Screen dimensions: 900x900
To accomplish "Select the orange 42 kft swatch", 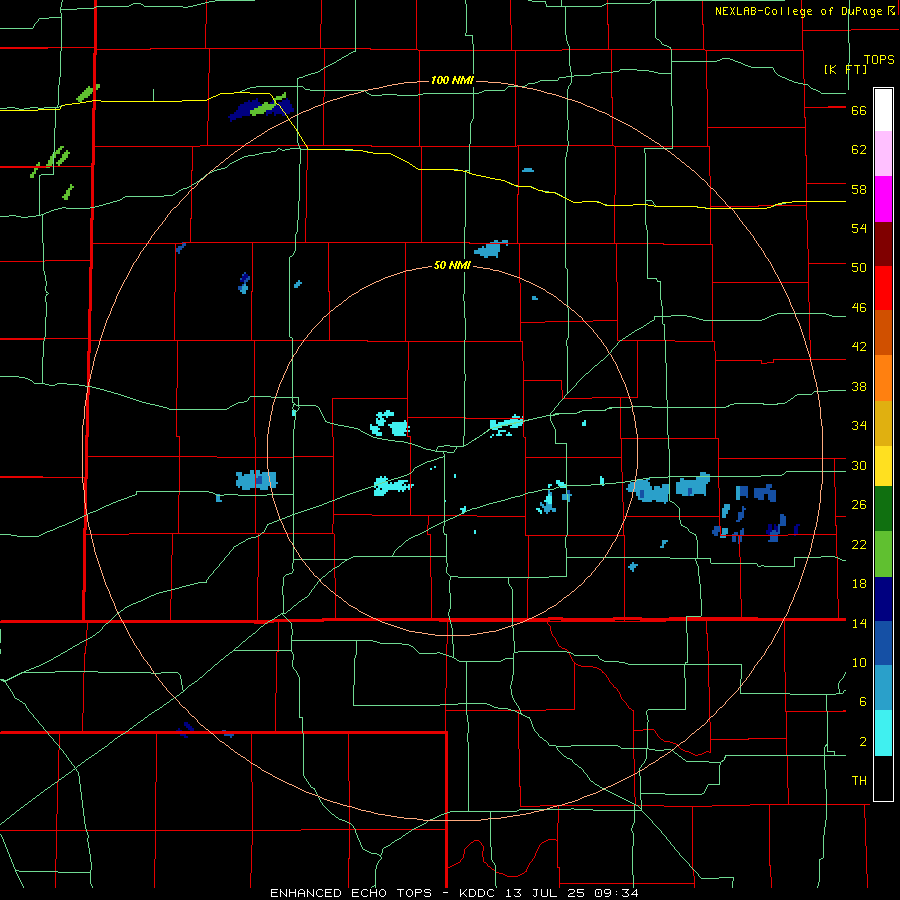I will tap(883, 378).
